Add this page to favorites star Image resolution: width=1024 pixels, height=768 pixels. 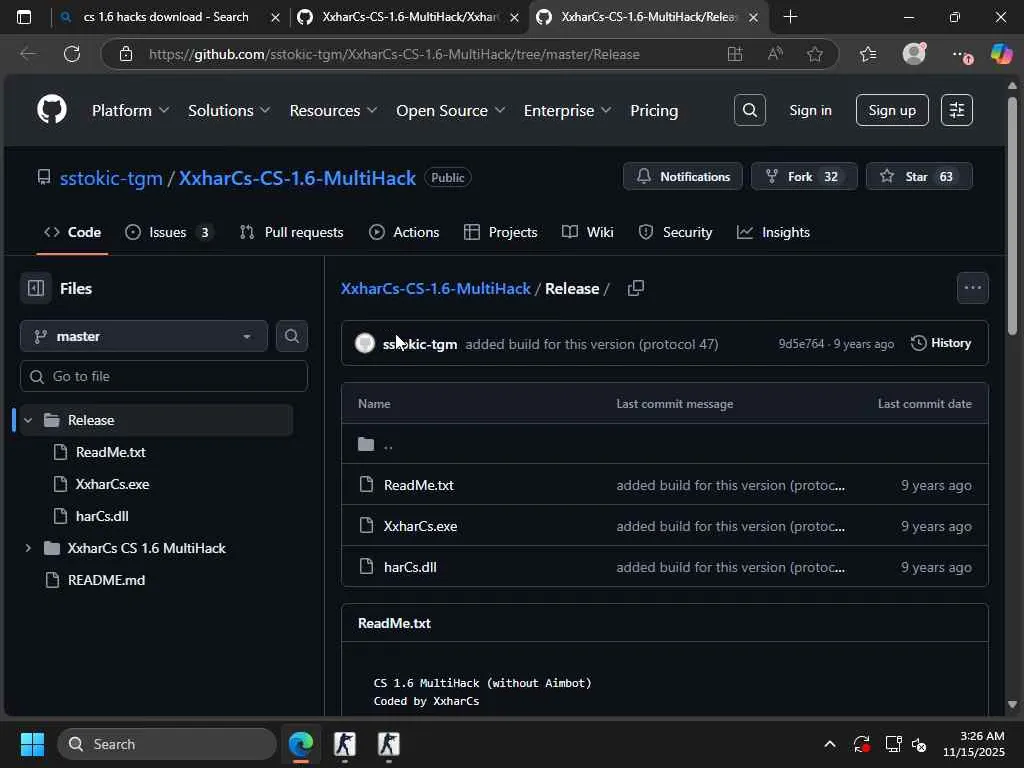tap(814, 54)
